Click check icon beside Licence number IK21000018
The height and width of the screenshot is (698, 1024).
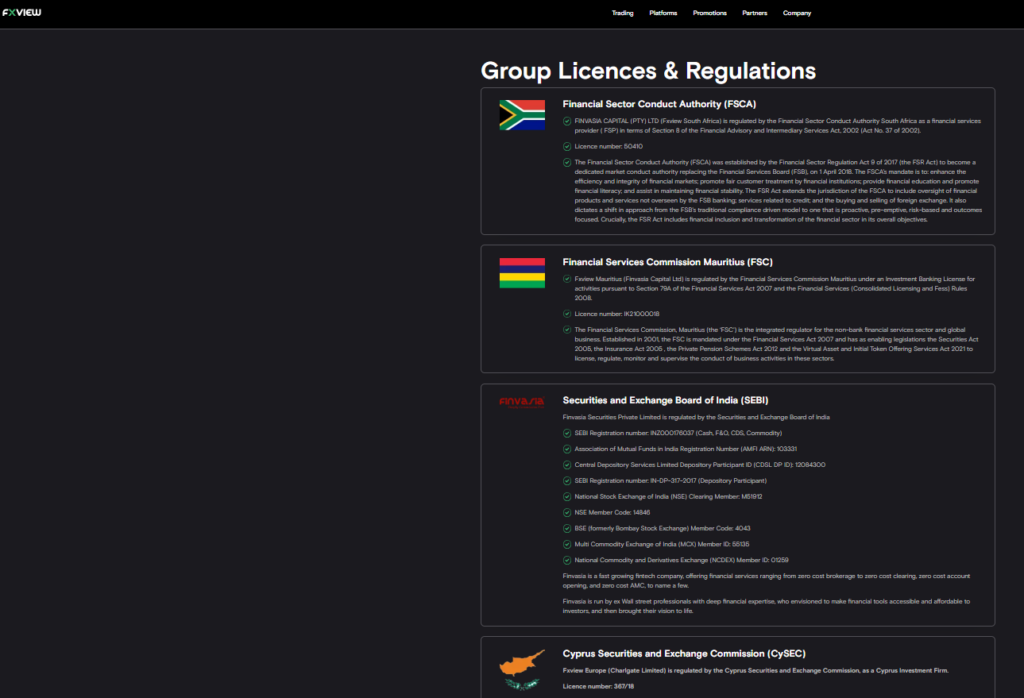click(x=567, y=314)
